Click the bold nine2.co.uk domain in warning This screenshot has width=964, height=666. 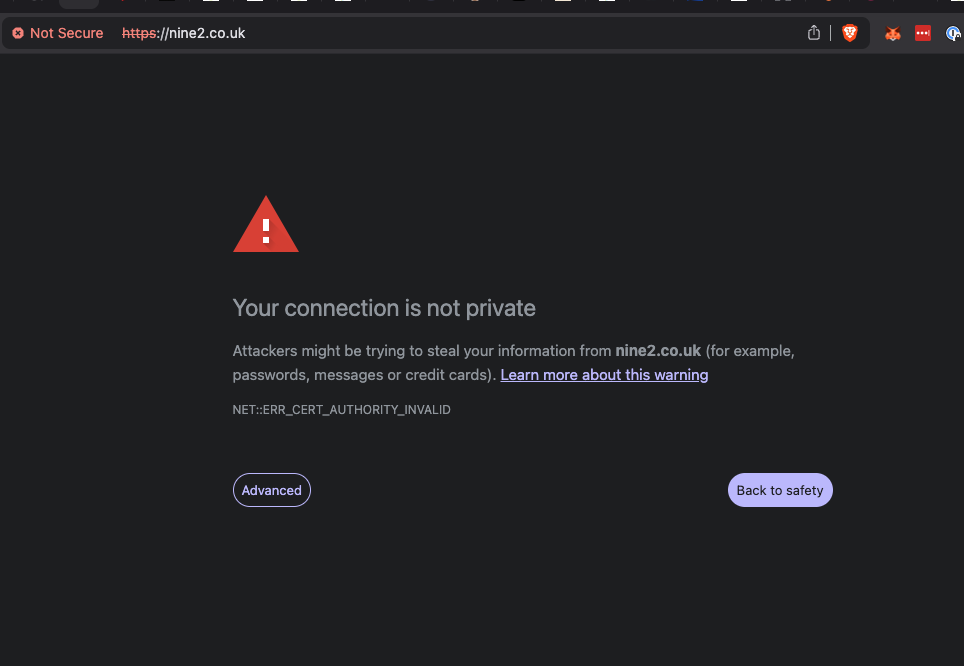658,351
